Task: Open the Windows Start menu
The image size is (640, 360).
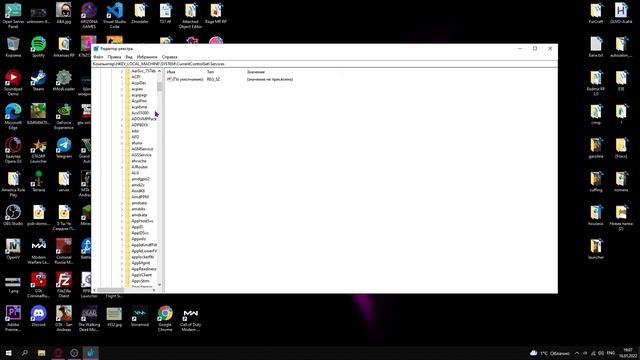Action: coord(8,353)
